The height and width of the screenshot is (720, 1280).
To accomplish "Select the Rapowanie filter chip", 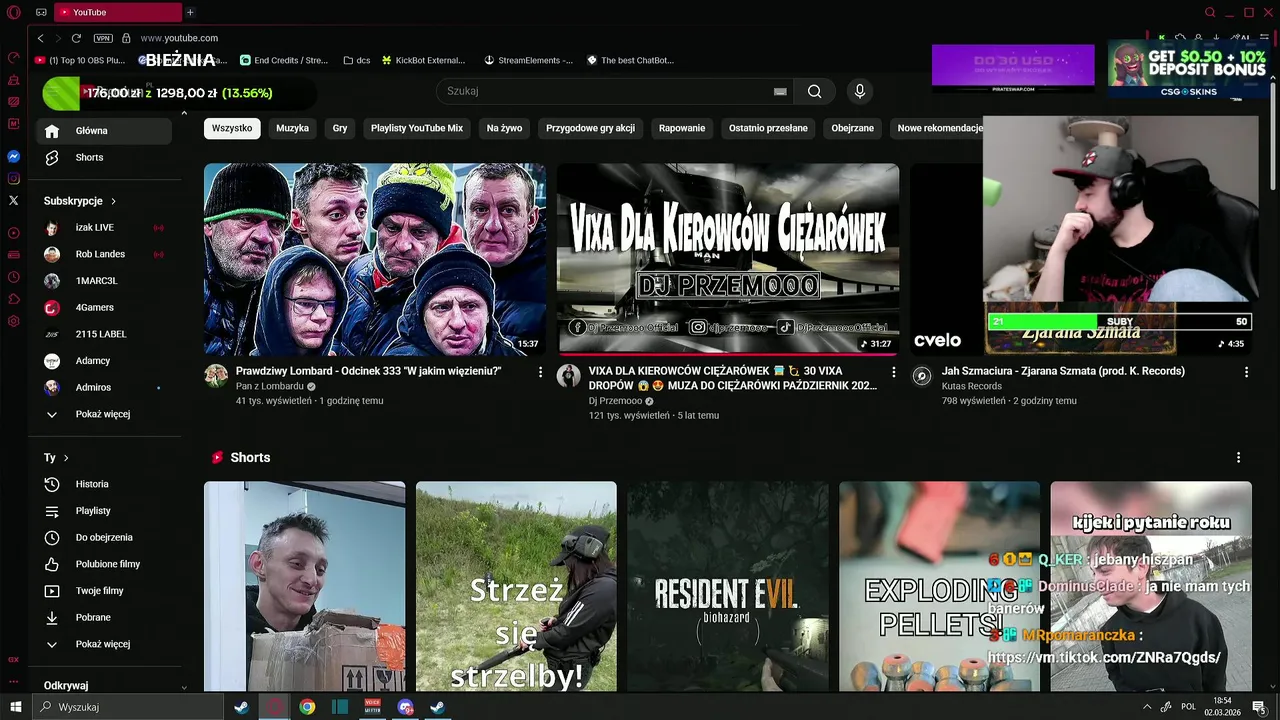I will click(682, 128).
